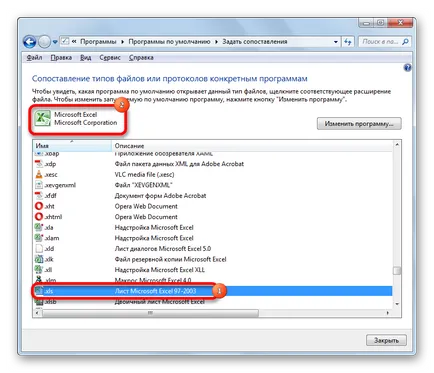The width and height of the screenshot is (434, 373).
Task: Click the Изменить программу button
Action: tap(359, 124)
